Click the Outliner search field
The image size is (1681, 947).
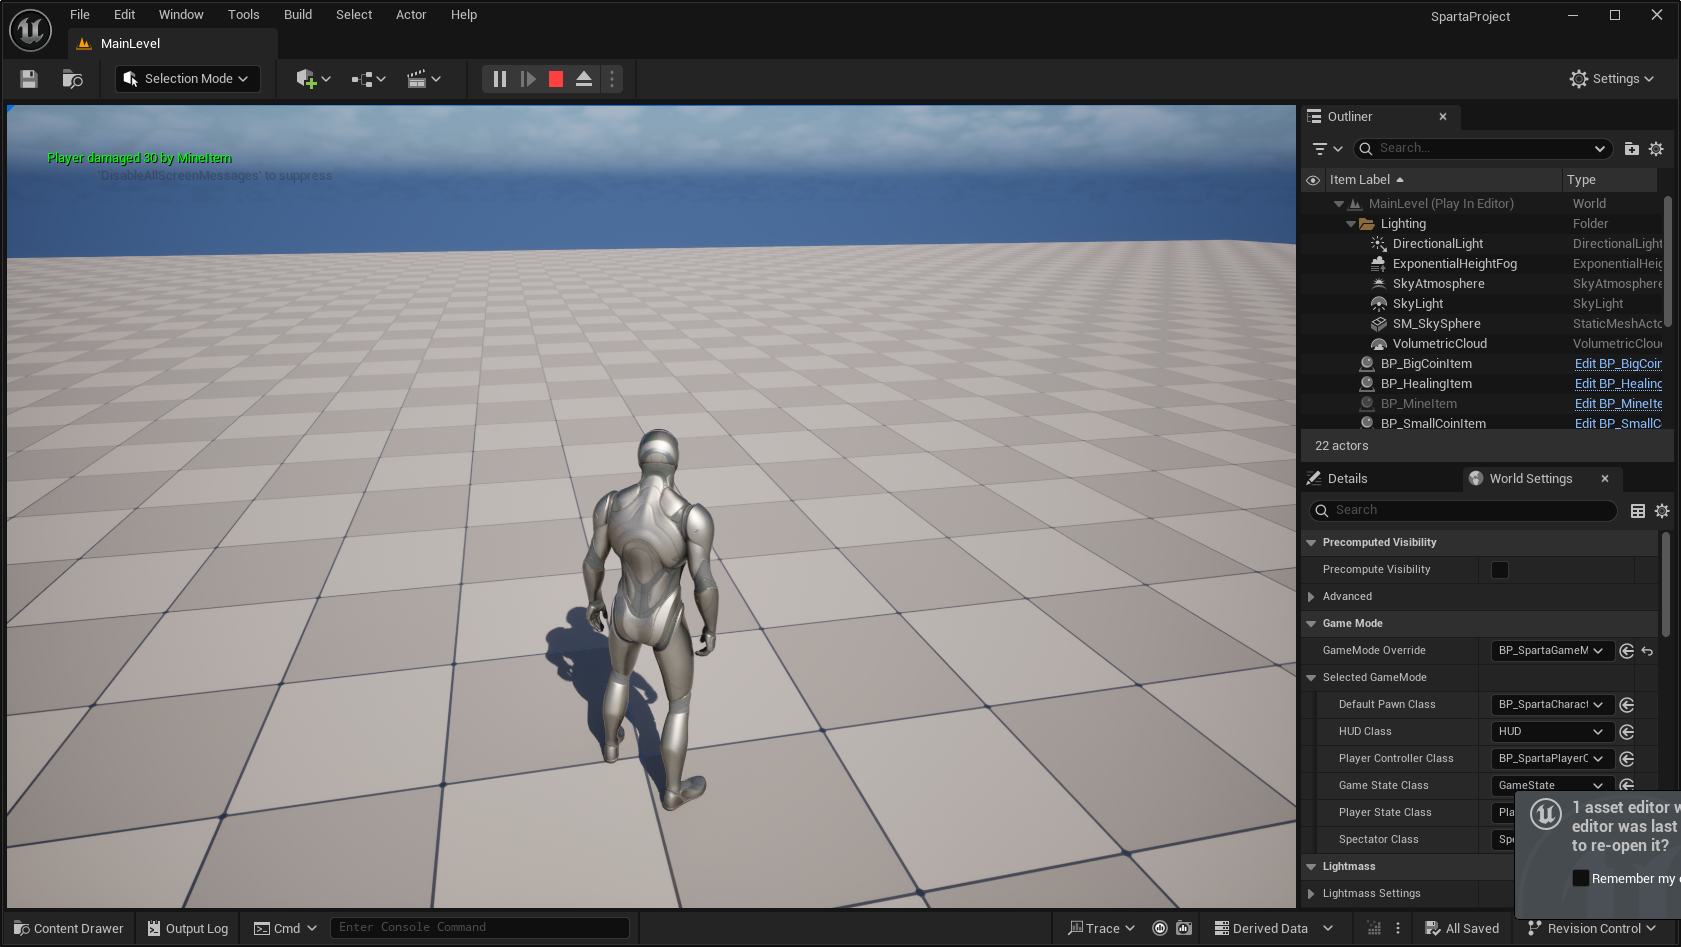(x=1482, y=149)
